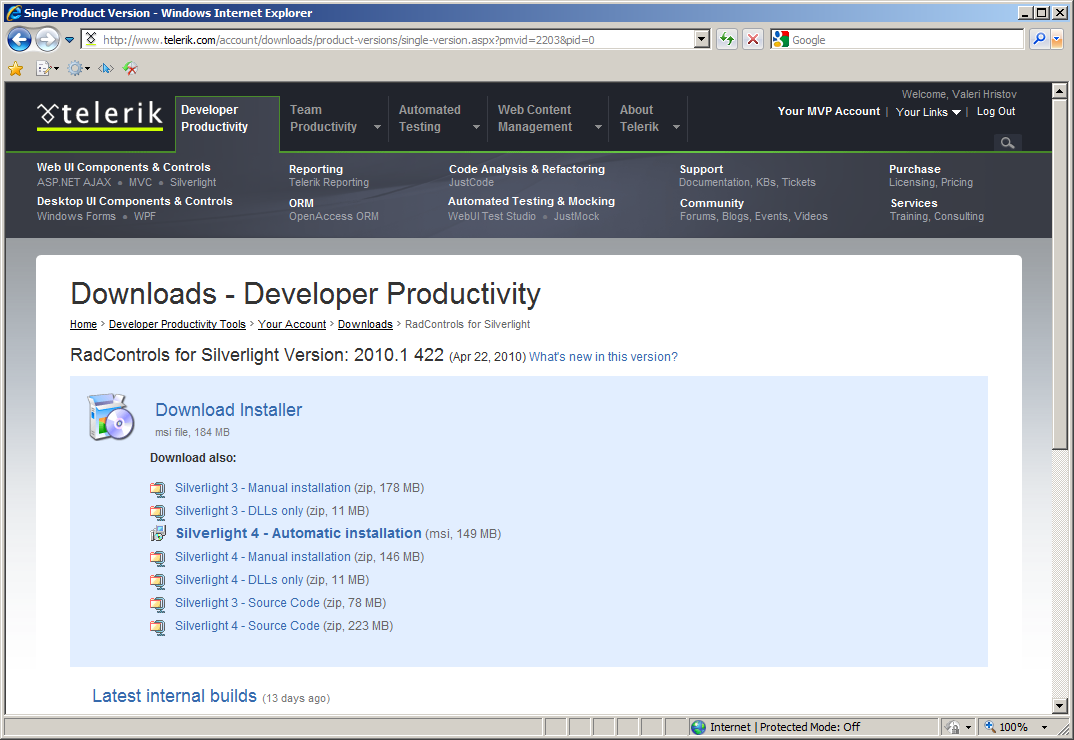
Task: Click the Log Out link
Action: coord(996,111)
